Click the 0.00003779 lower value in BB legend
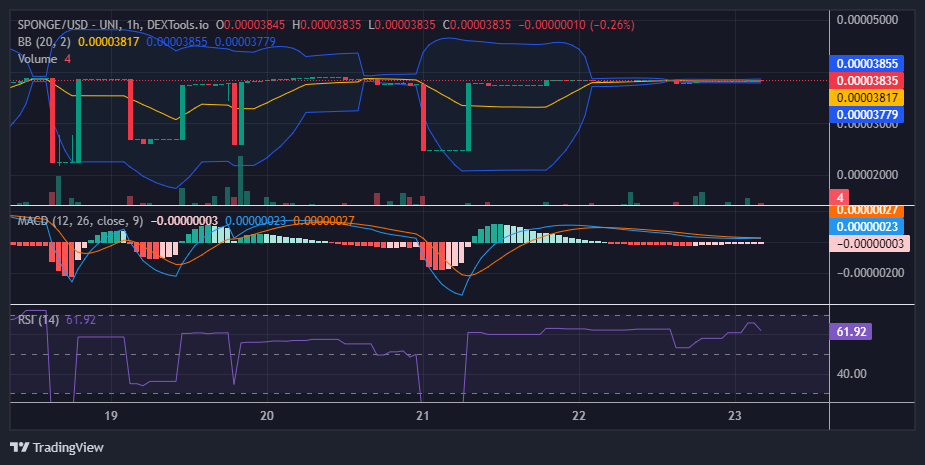925x465 pixels. (245, 42)
